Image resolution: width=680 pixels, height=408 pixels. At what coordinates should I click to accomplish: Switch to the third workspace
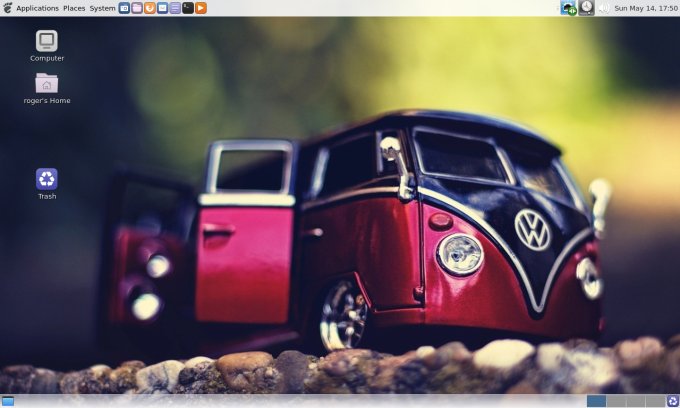635,401
